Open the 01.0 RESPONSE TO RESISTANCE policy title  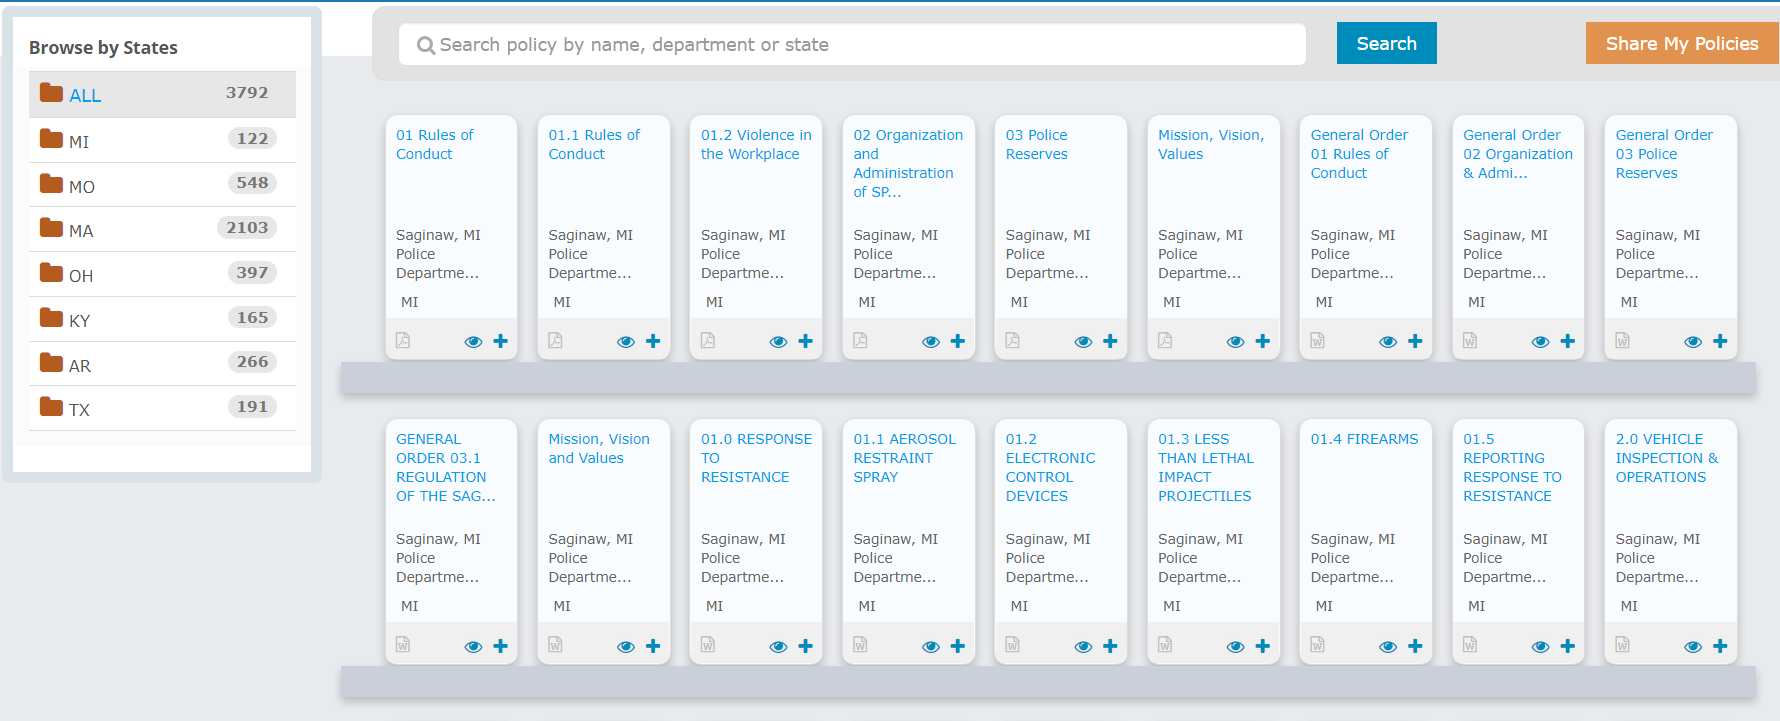coord(756,458)
